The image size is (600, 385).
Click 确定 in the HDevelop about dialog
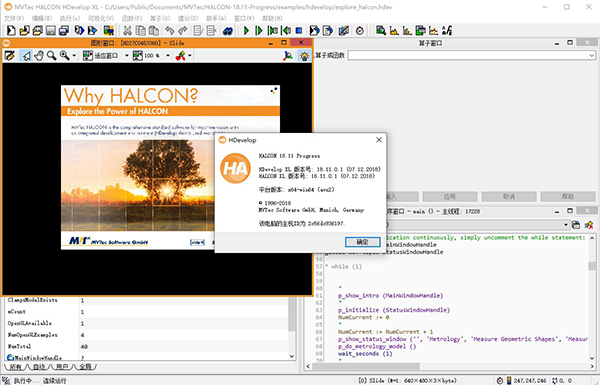(x=362, y=242)
